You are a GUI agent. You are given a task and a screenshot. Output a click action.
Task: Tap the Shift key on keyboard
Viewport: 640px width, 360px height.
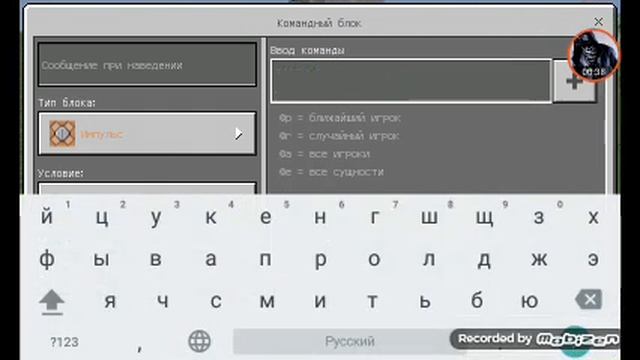[52, 302]
